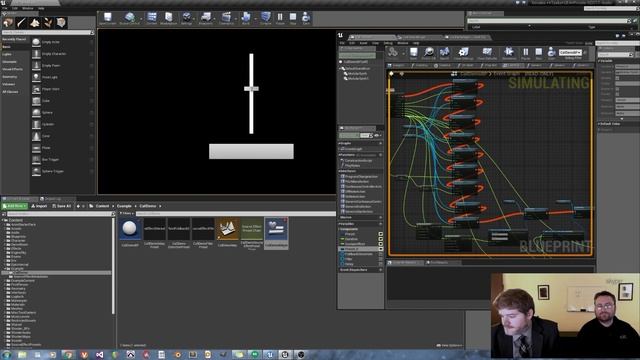Open Source Control toolbar icon

[129, 18]
